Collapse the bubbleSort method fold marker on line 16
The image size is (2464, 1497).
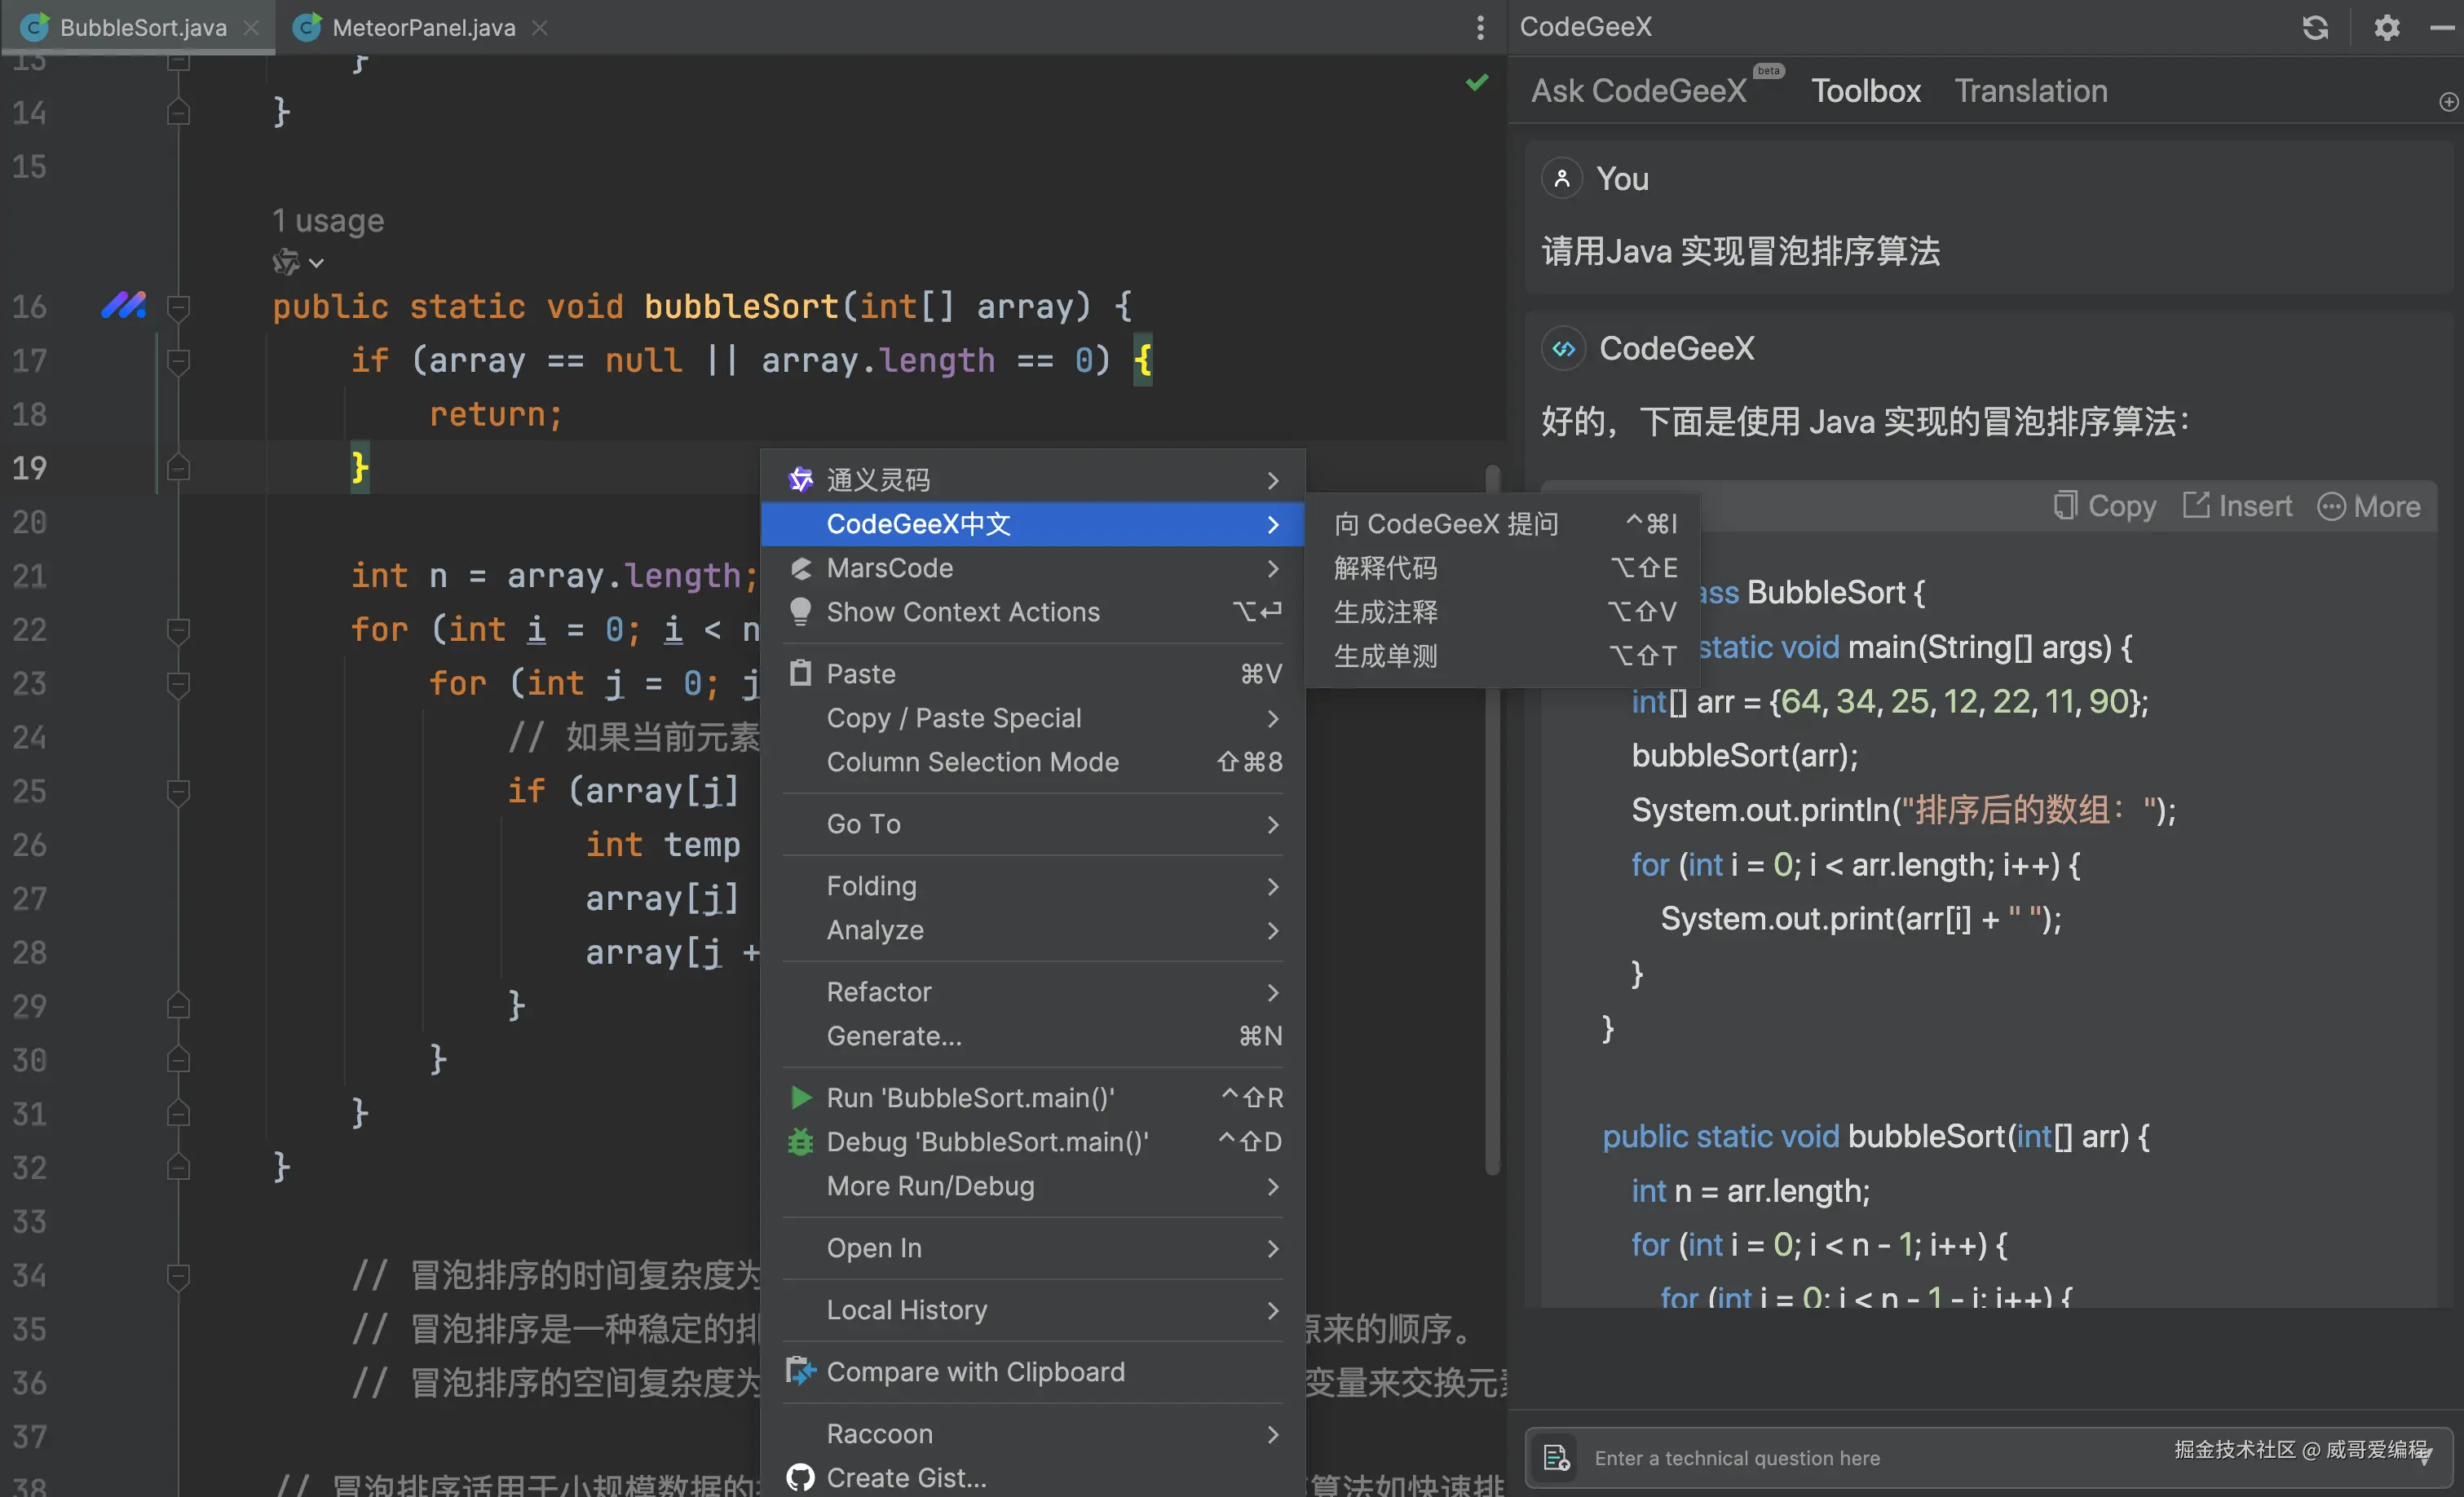[x=179, y=307]
